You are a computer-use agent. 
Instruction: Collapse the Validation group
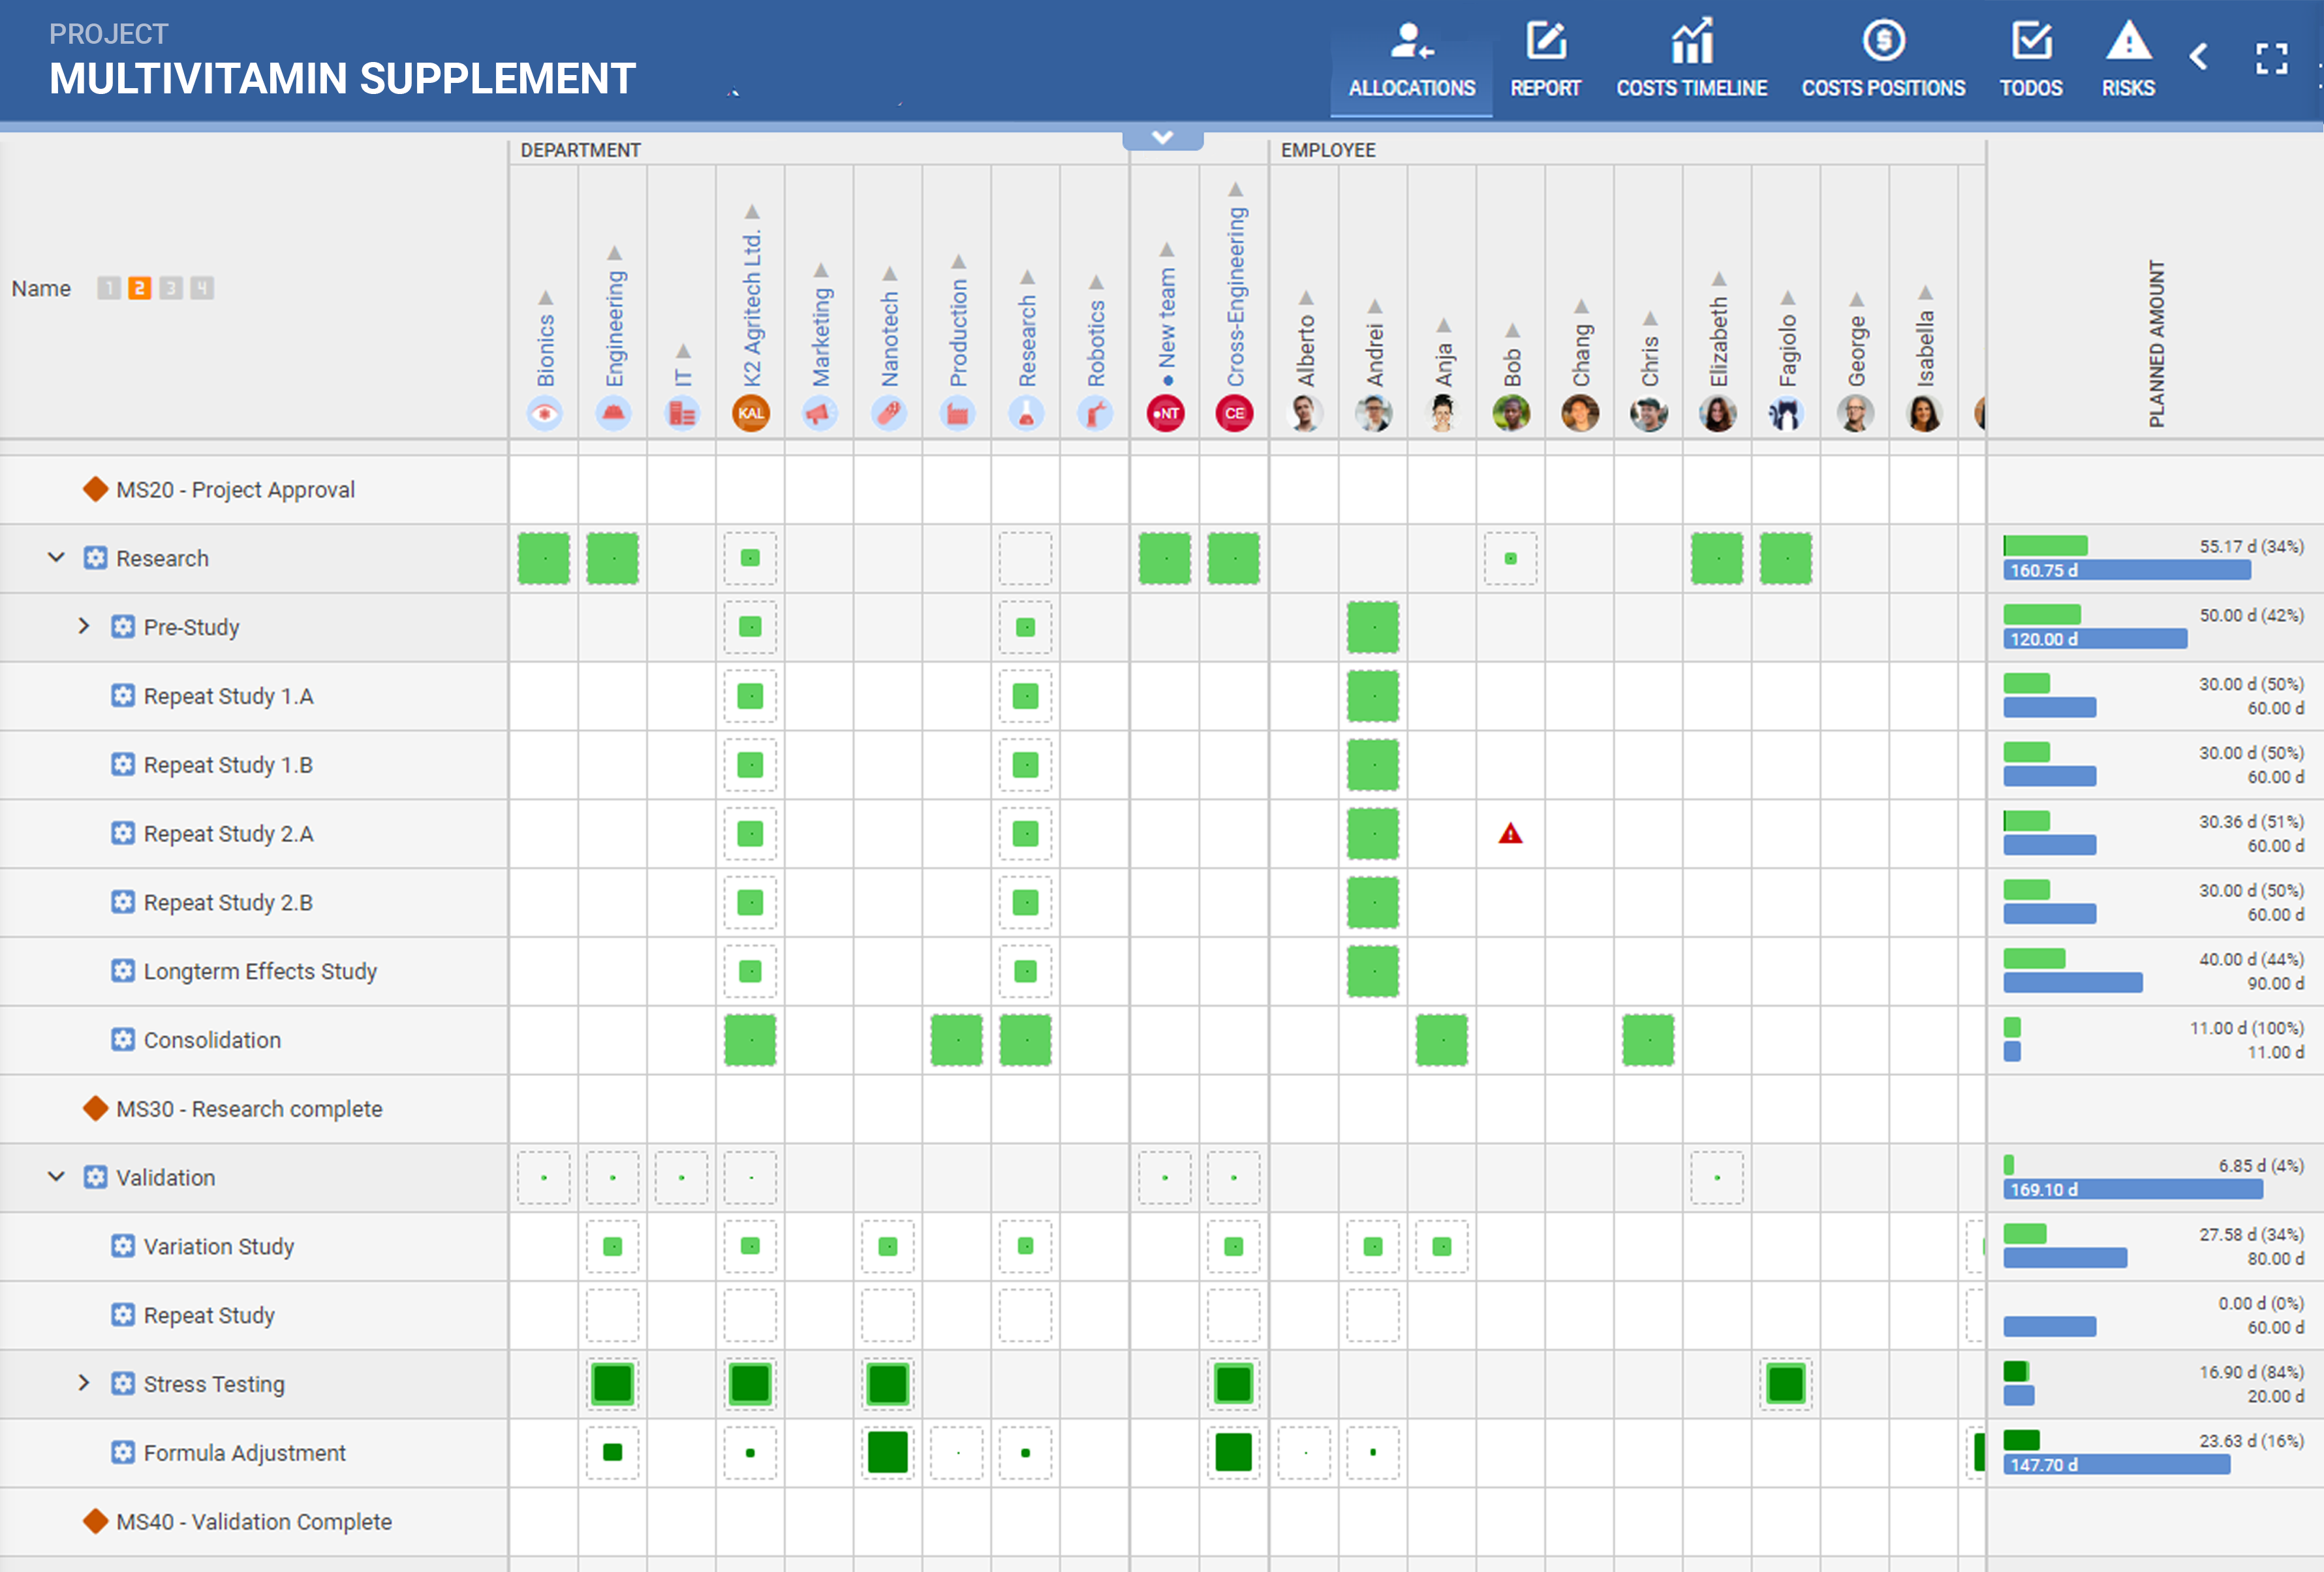pyautogui.click(x=56, y=1177)
